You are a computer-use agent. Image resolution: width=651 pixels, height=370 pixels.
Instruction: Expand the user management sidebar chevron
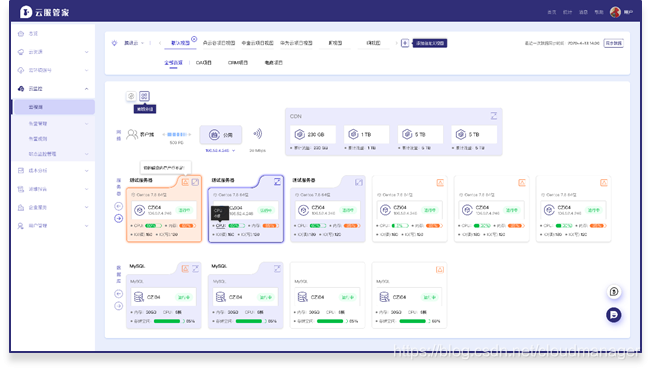86,226
